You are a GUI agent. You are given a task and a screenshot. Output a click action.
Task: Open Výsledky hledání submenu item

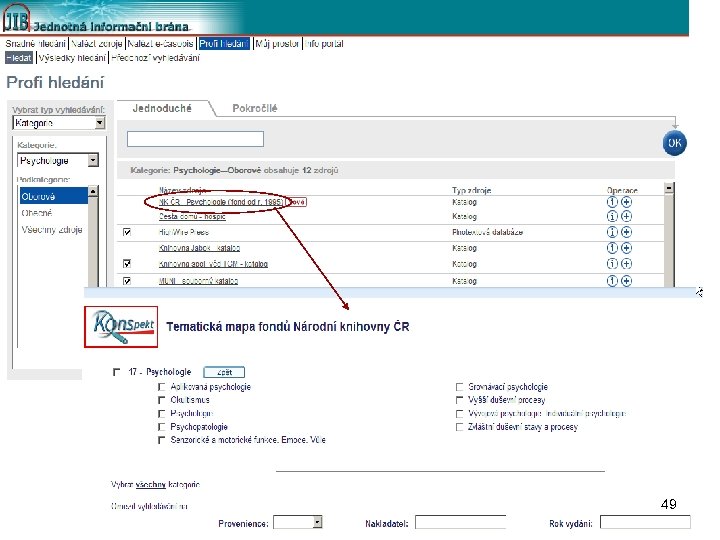[x=72, y=58]
